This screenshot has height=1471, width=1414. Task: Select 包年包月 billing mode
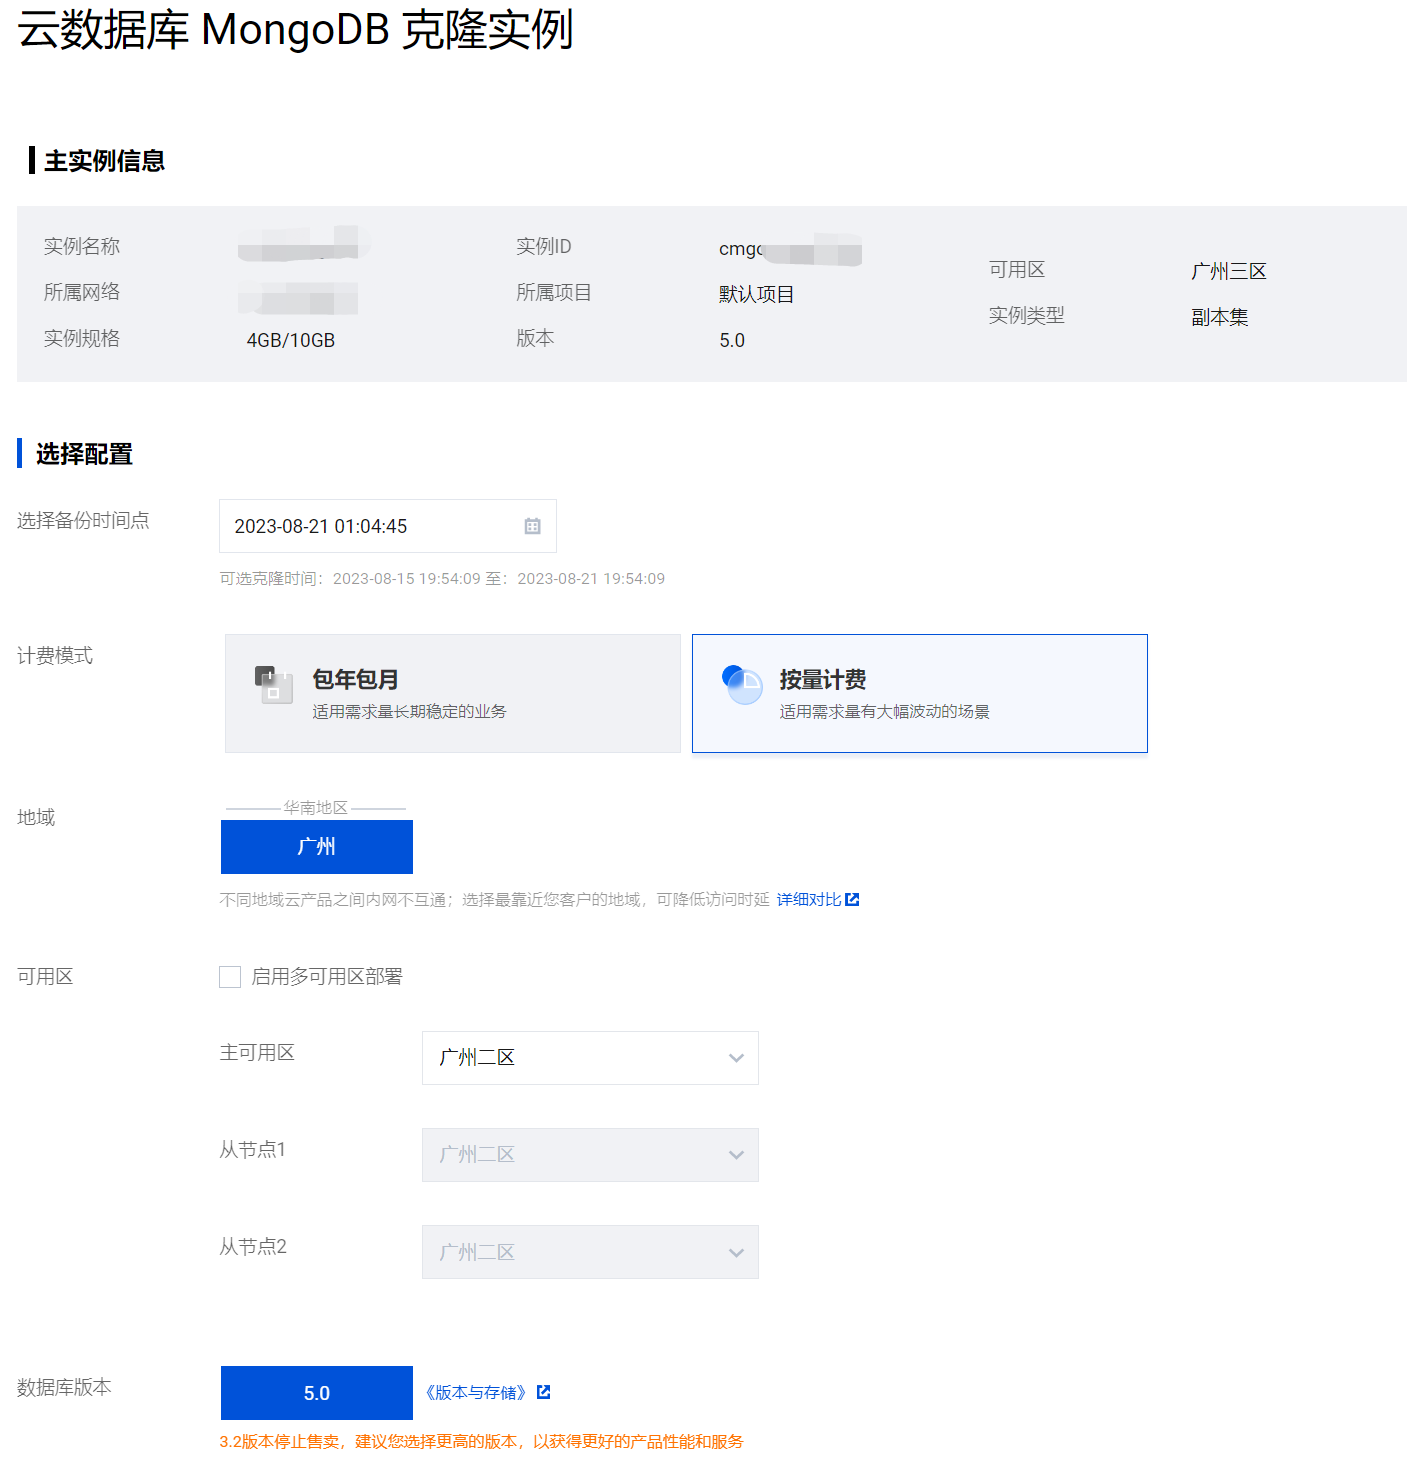[x=452, y=693]
